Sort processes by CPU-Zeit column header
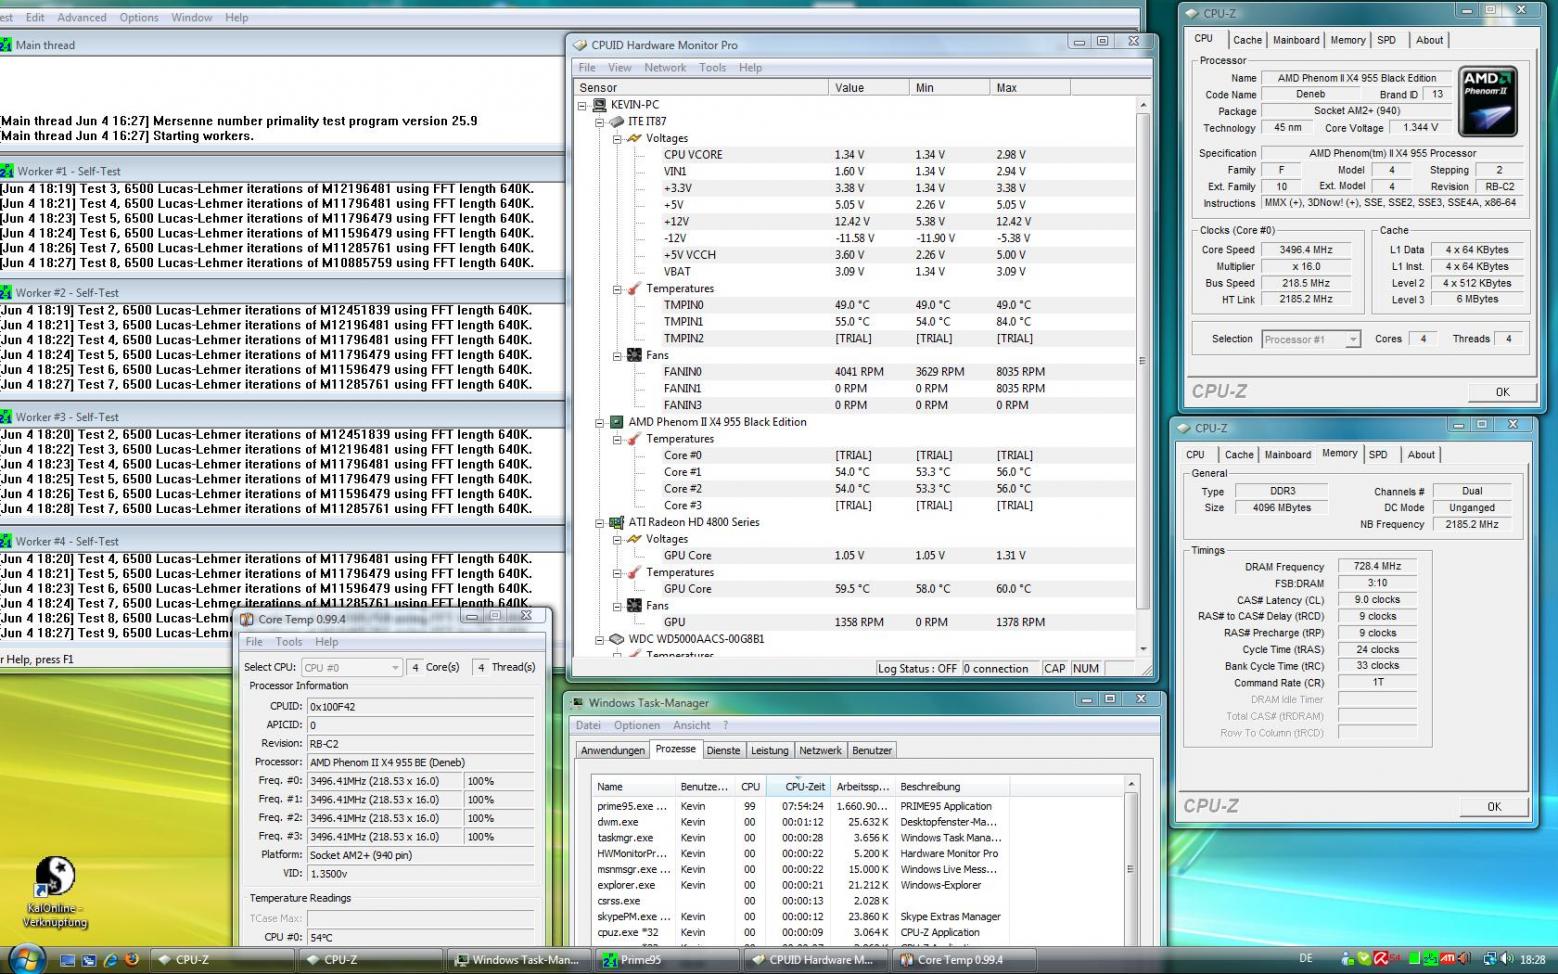Image resolution: width=1558 pixels, height=974 pixels. (x=804, y=786)
